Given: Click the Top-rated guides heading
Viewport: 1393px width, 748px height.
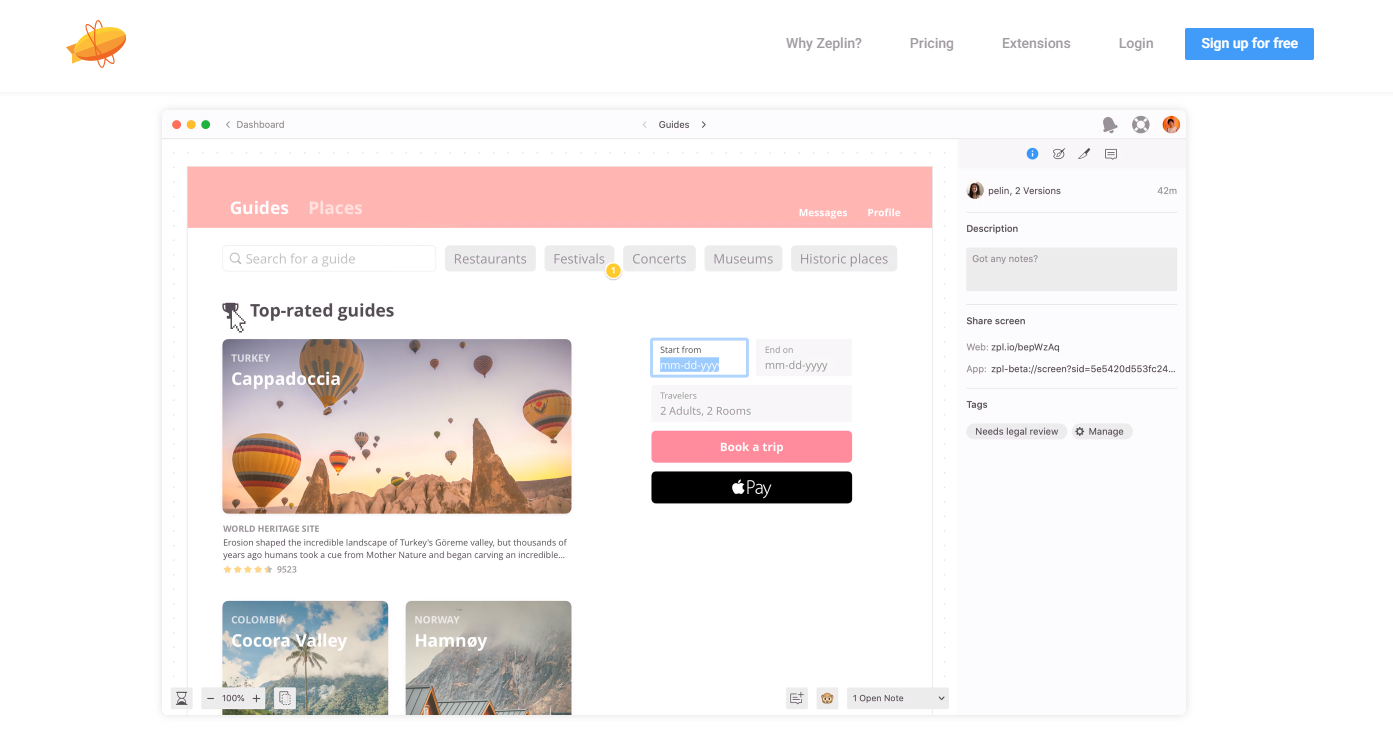Looking at the screenshot, I should coord(322,310).
